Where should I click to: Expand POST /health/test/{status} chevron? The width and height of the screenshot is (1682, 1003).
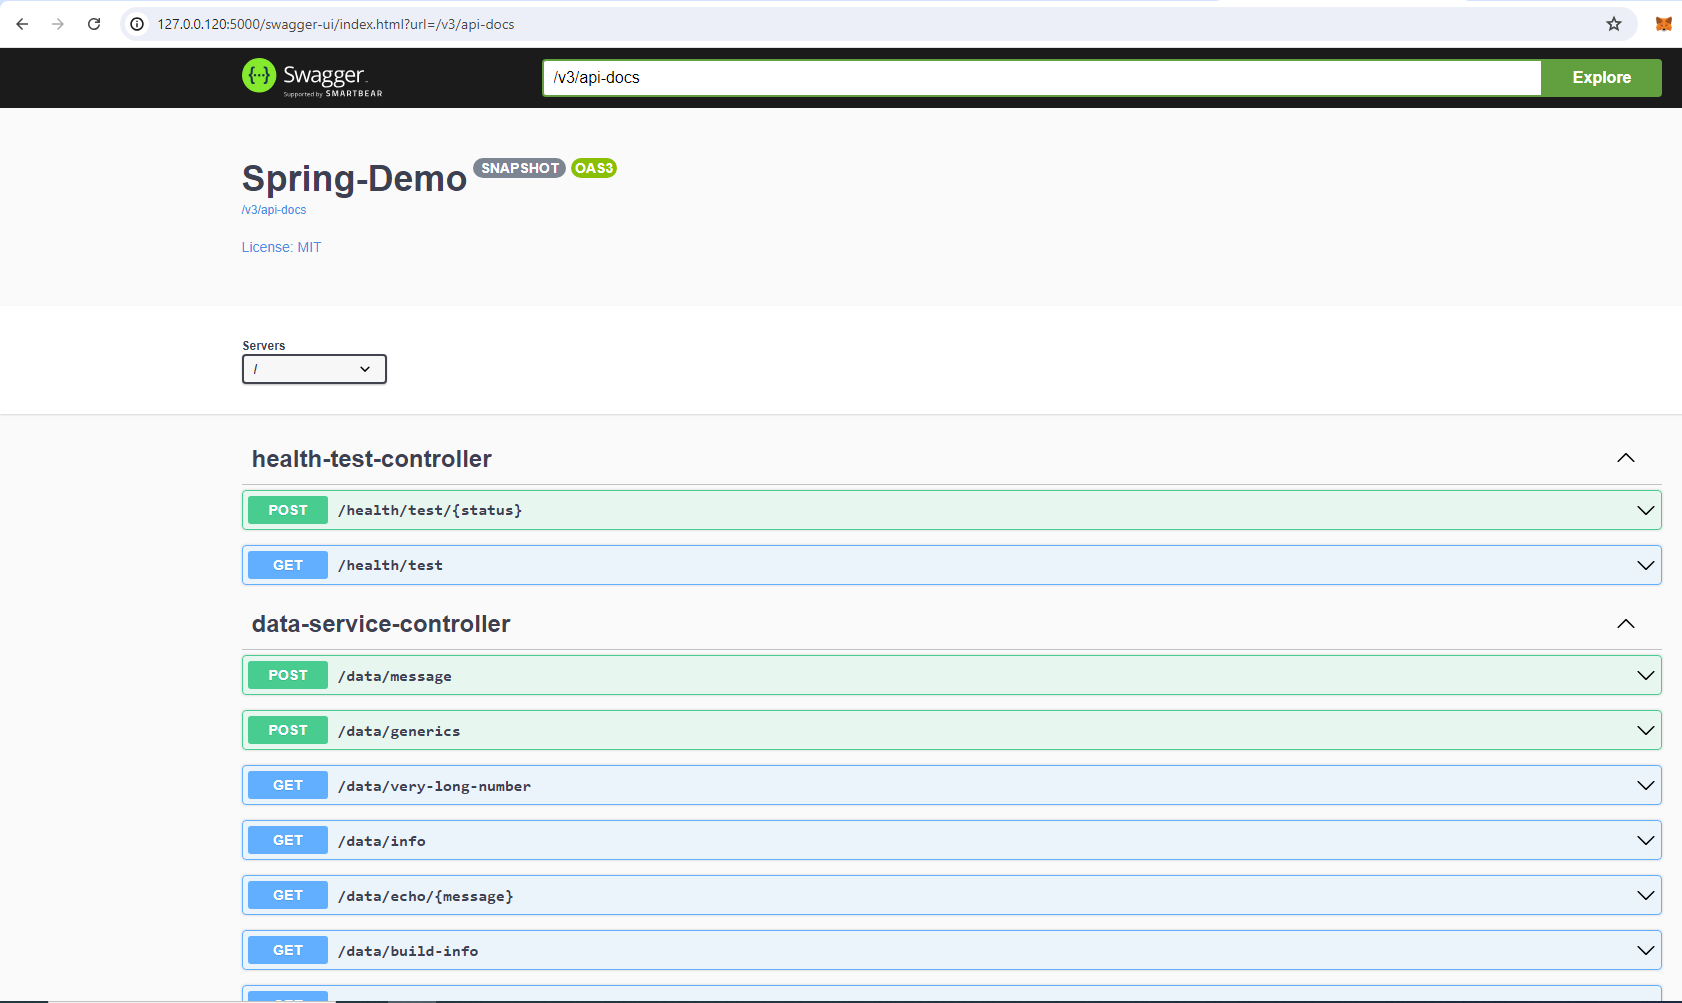(1645, 510)
